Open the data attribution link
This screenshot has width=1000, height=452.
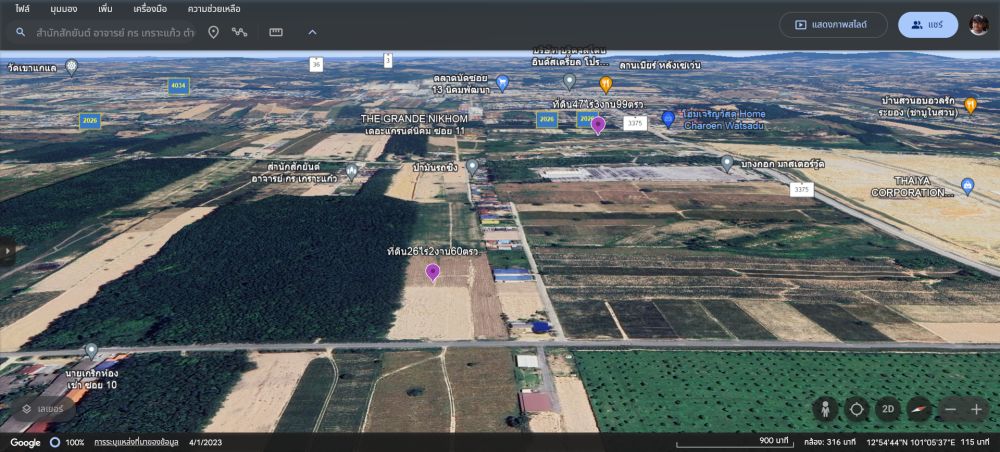click(136, 442)
